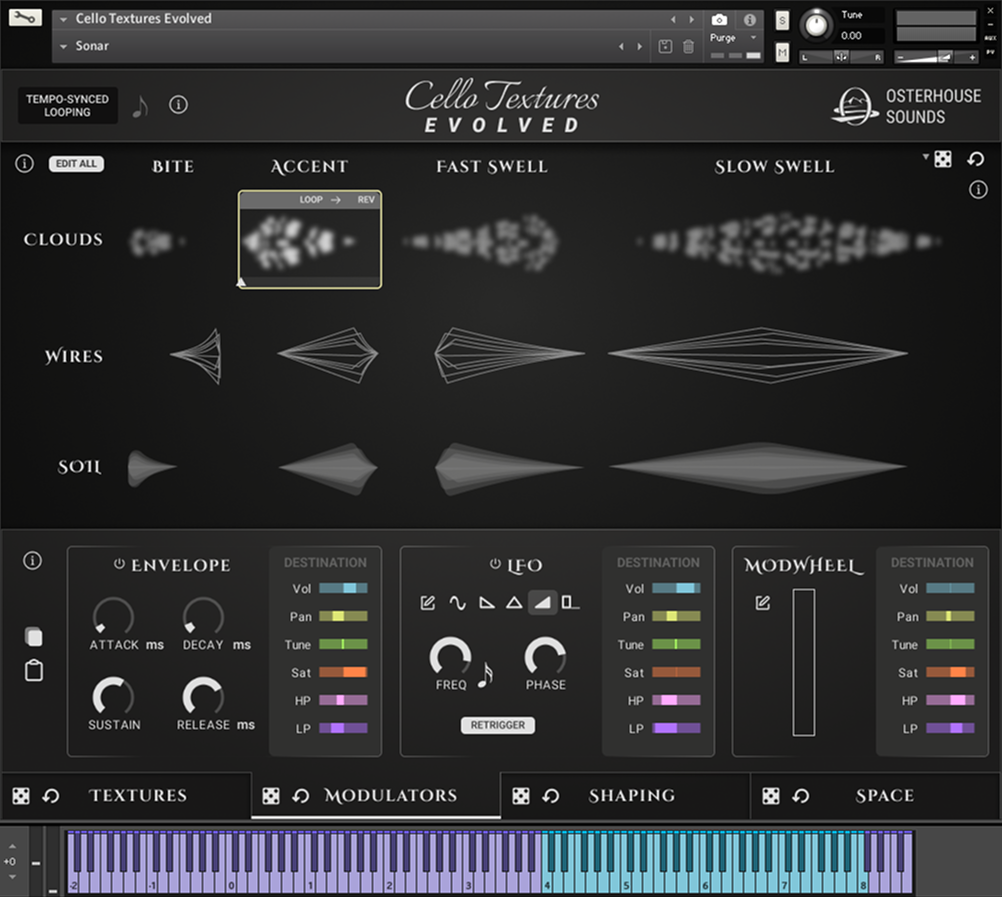Open the Kontakt wrench settings icon
This screenshot has width=1002, height=897.
25,17
